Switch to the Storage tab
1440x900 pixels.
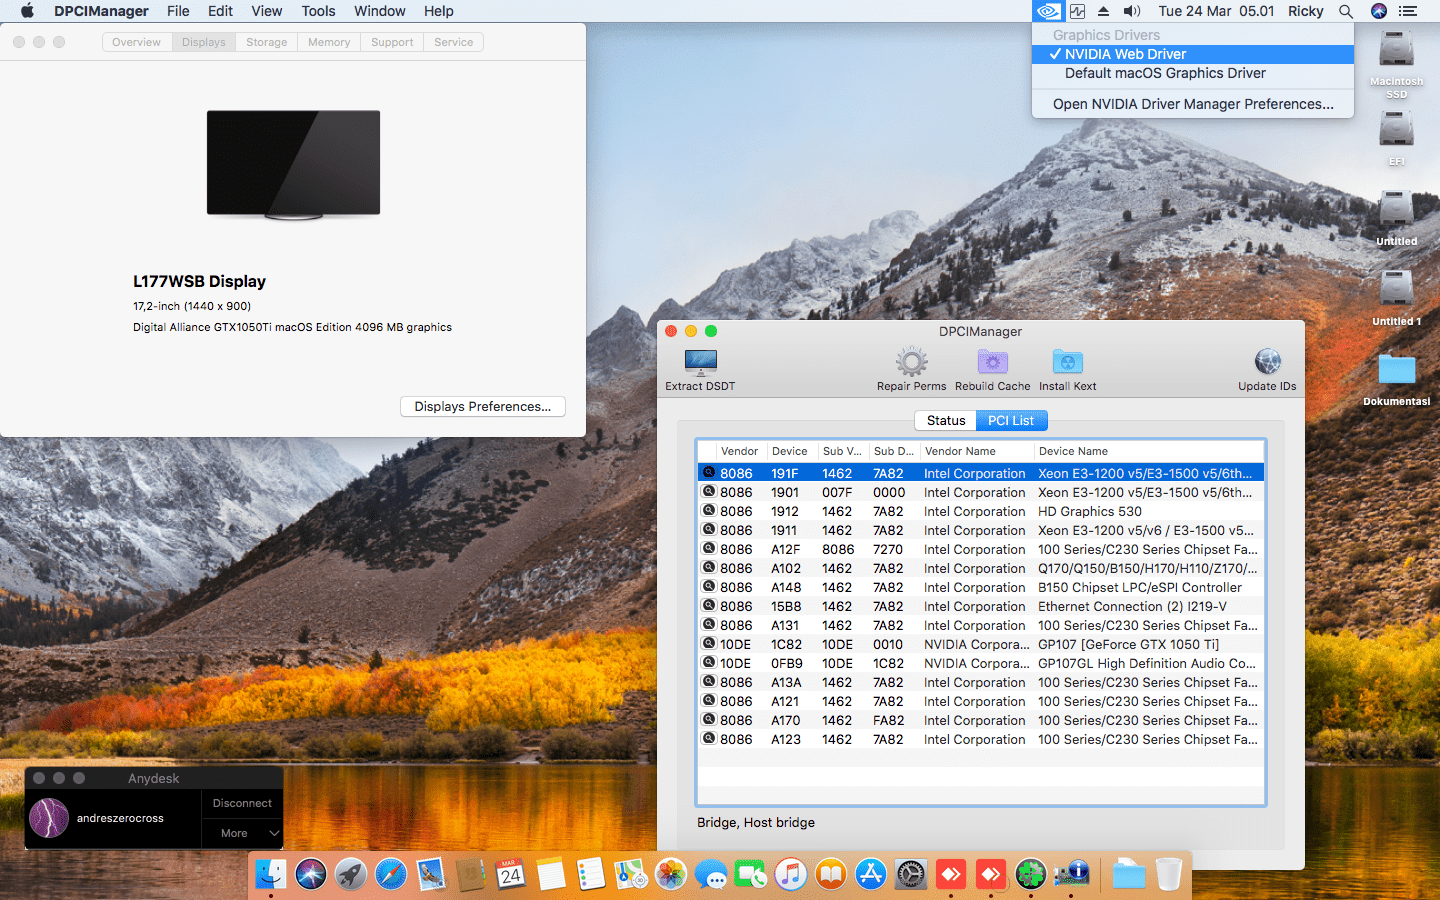[x=266, y=42]
